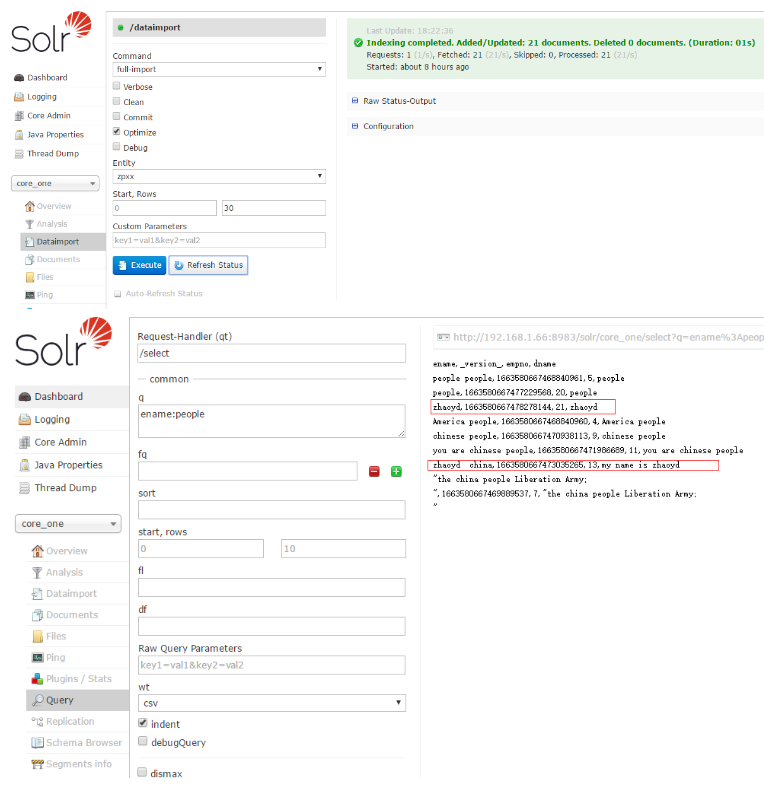Enable the dismax checkbox

tap(142, 772)
